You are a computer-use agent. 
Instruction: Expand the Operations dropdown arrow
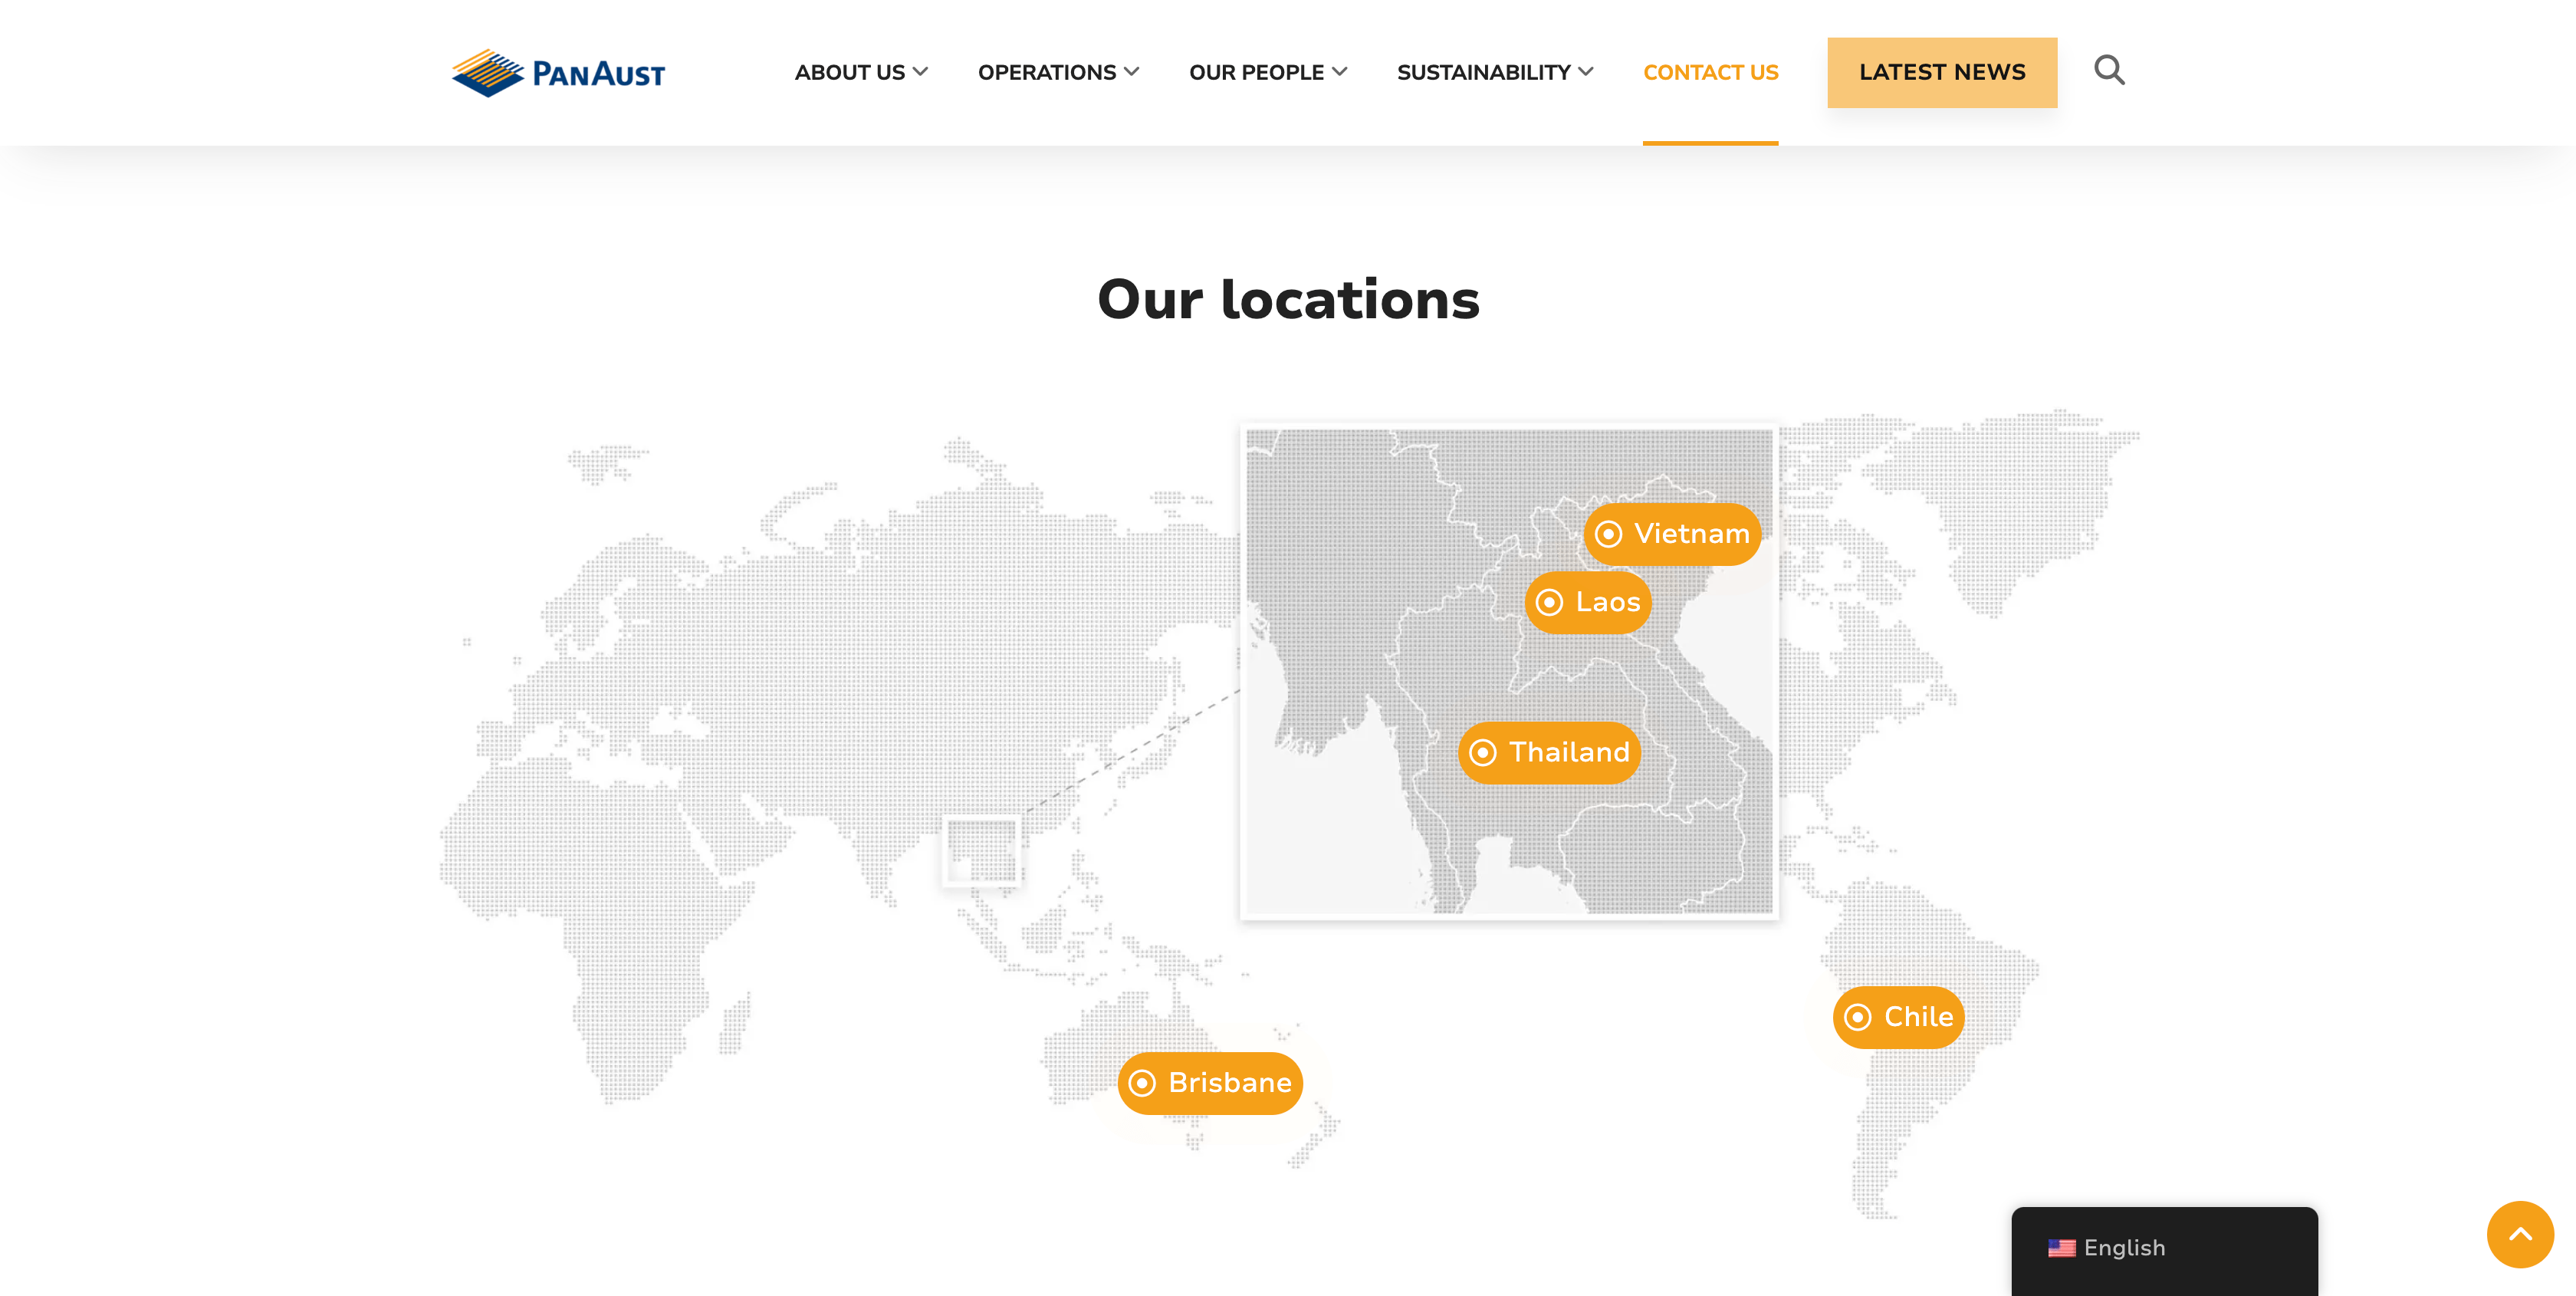tap(1132, 72)
